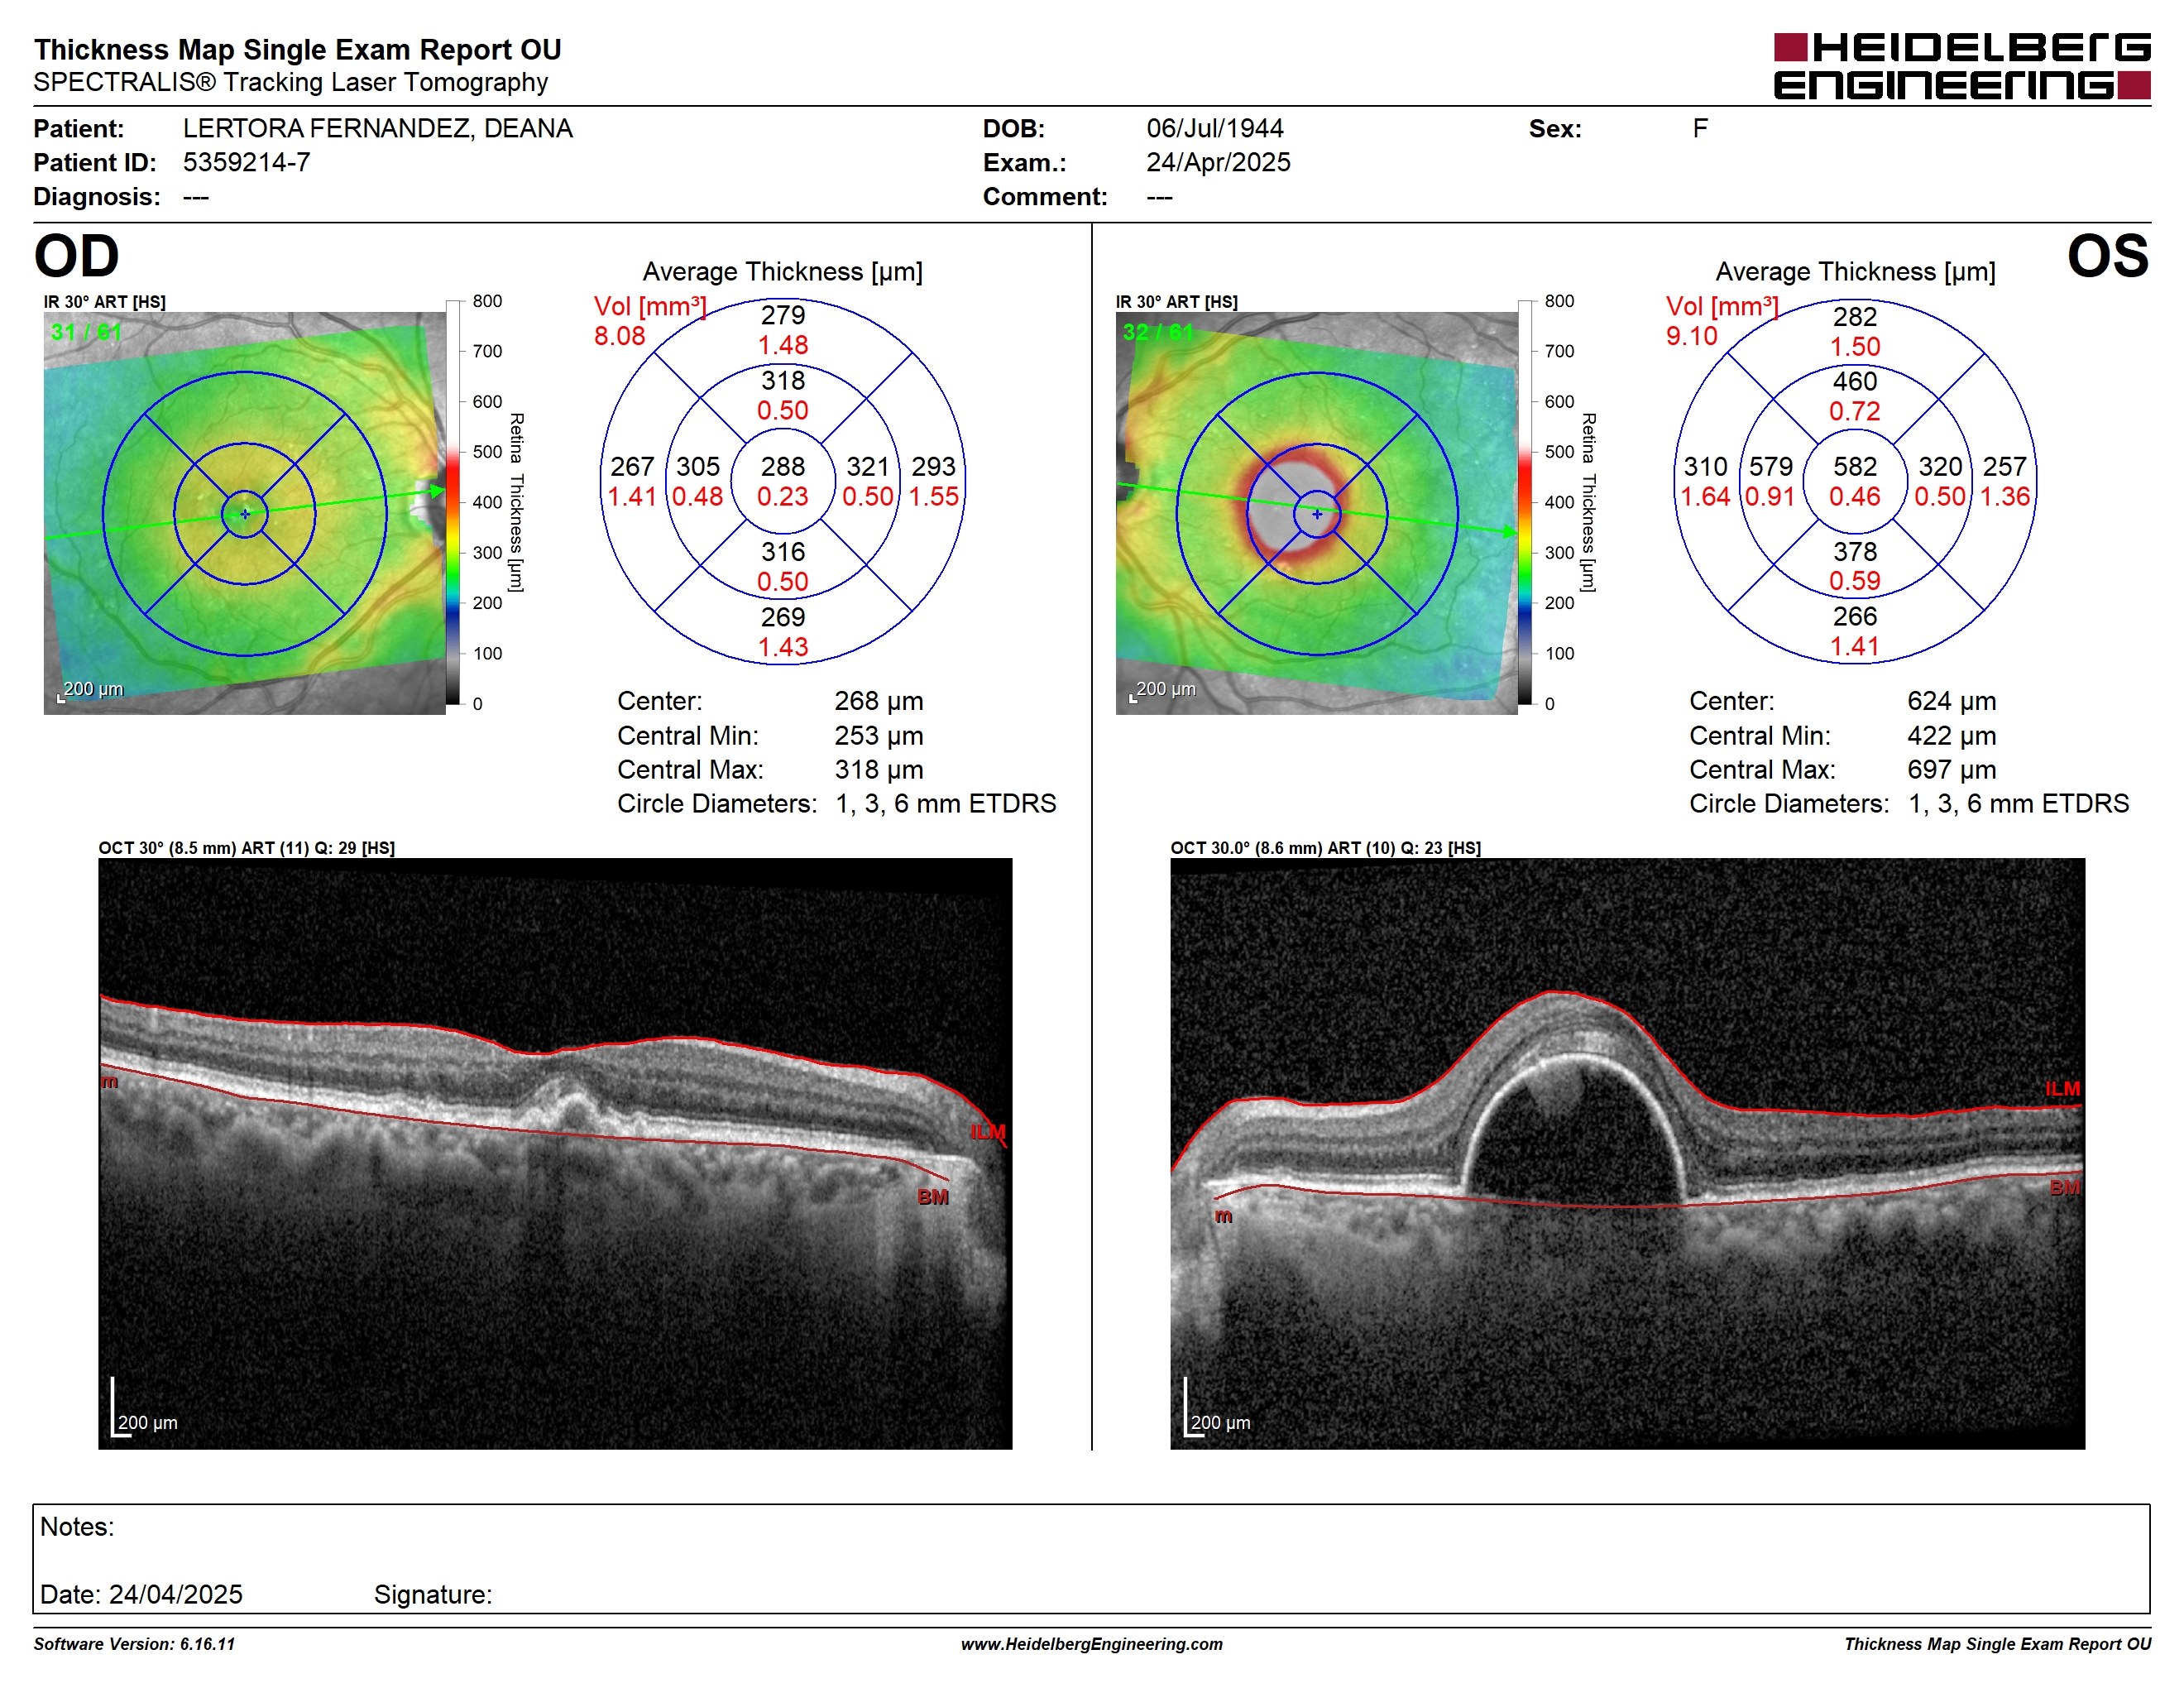2184x1688 pixels.
Task: Click OS inner left sector thickness 579
Action: [1771, 467]
